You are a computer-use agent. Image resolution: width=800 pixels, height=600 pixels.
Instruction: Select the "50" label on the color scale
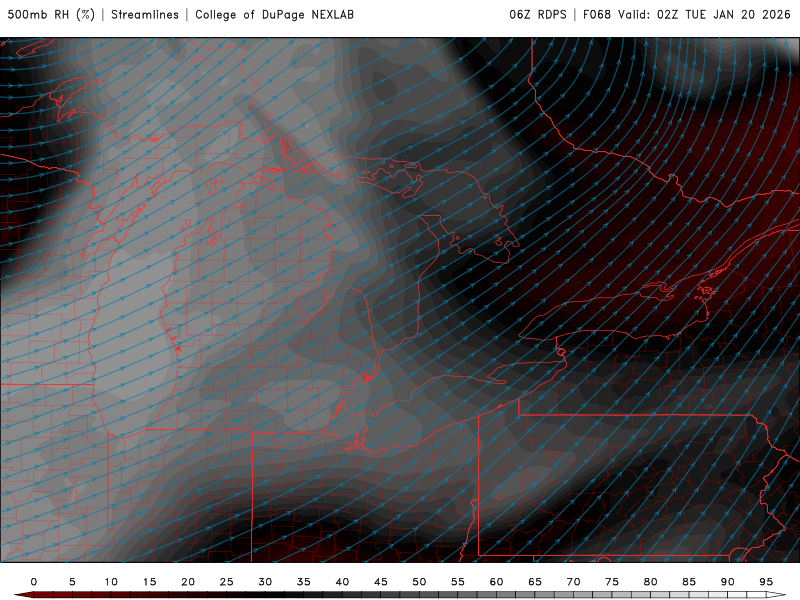pyautogui.click(x=419, y=582)
